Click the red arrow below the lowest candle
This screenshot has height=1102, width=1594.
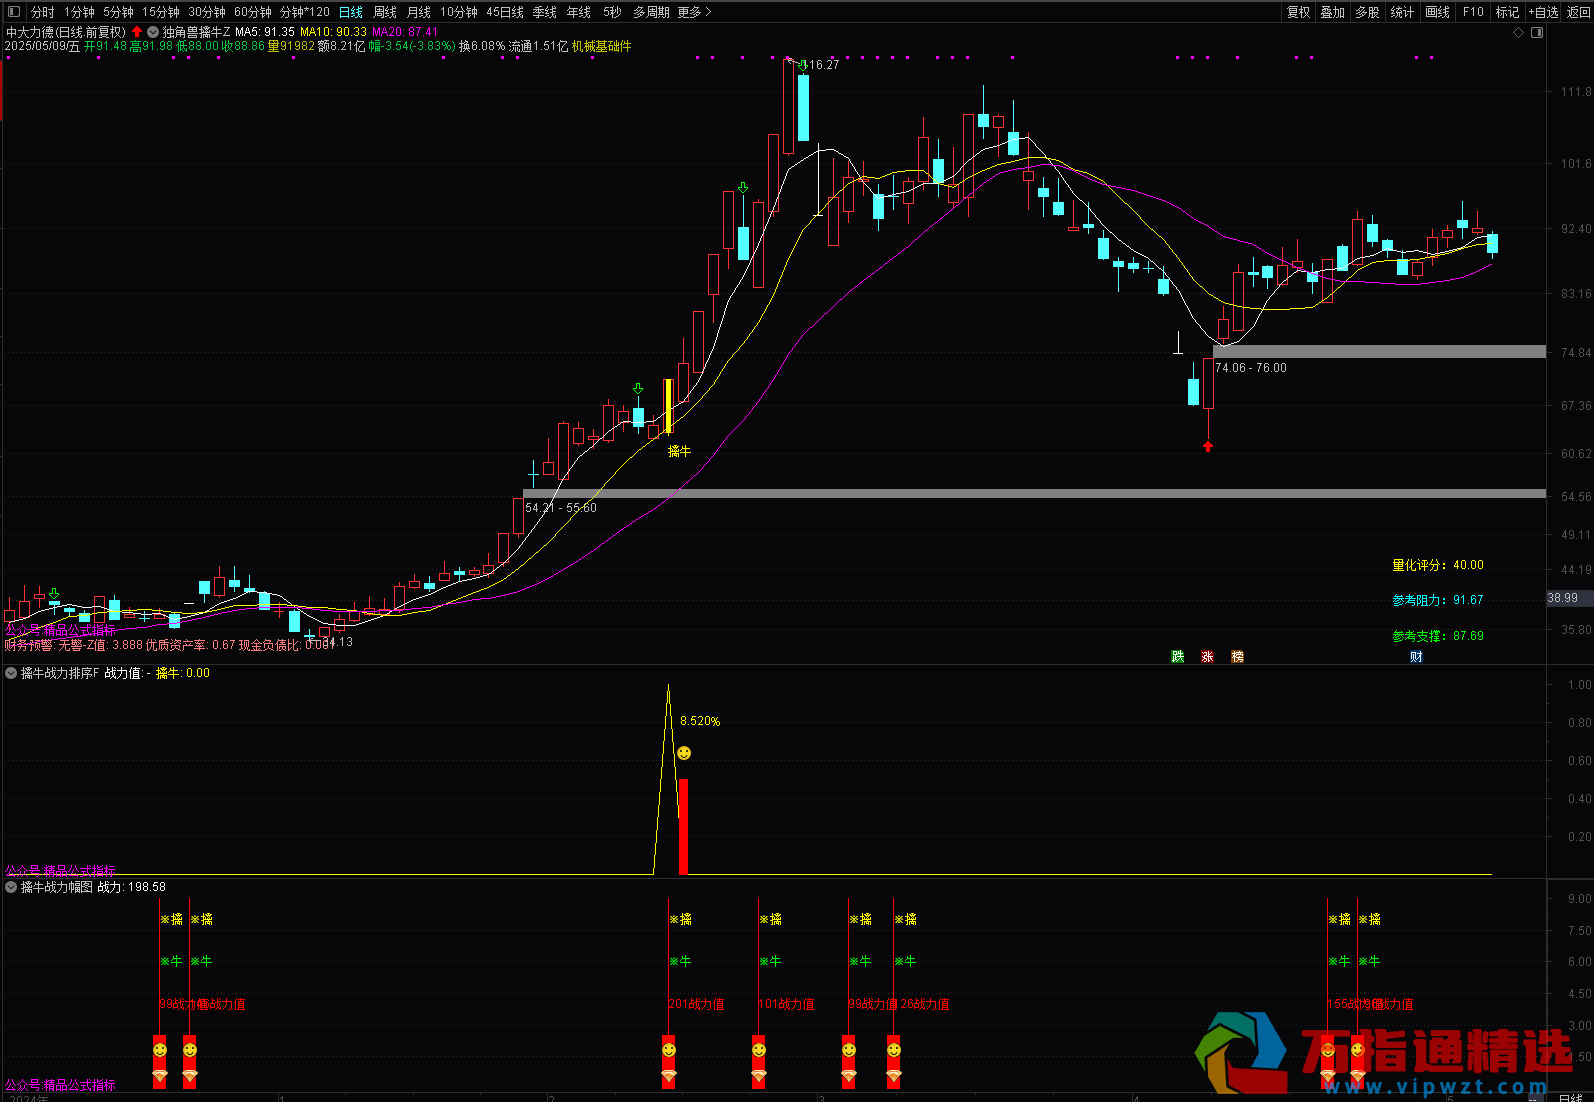(x=1208, y=446)
